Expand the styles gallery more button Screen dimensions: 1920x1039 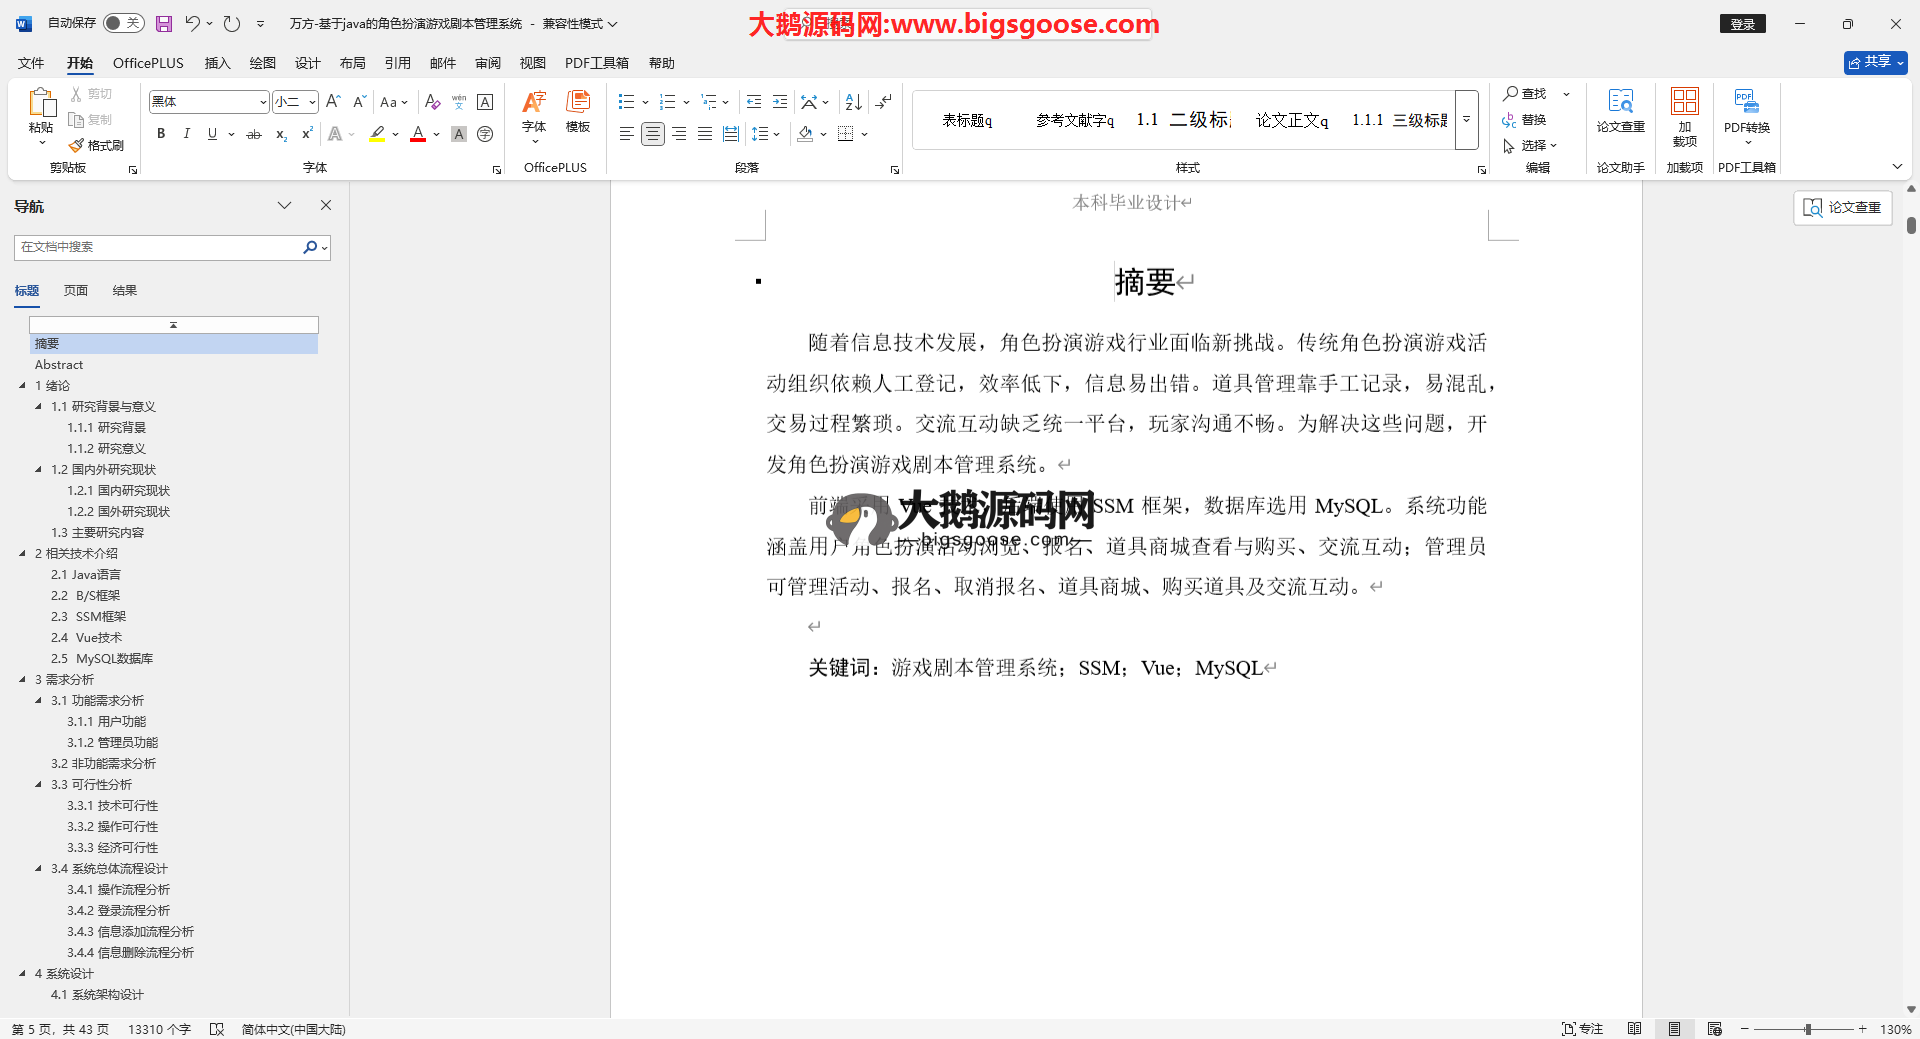[1466, 119]
